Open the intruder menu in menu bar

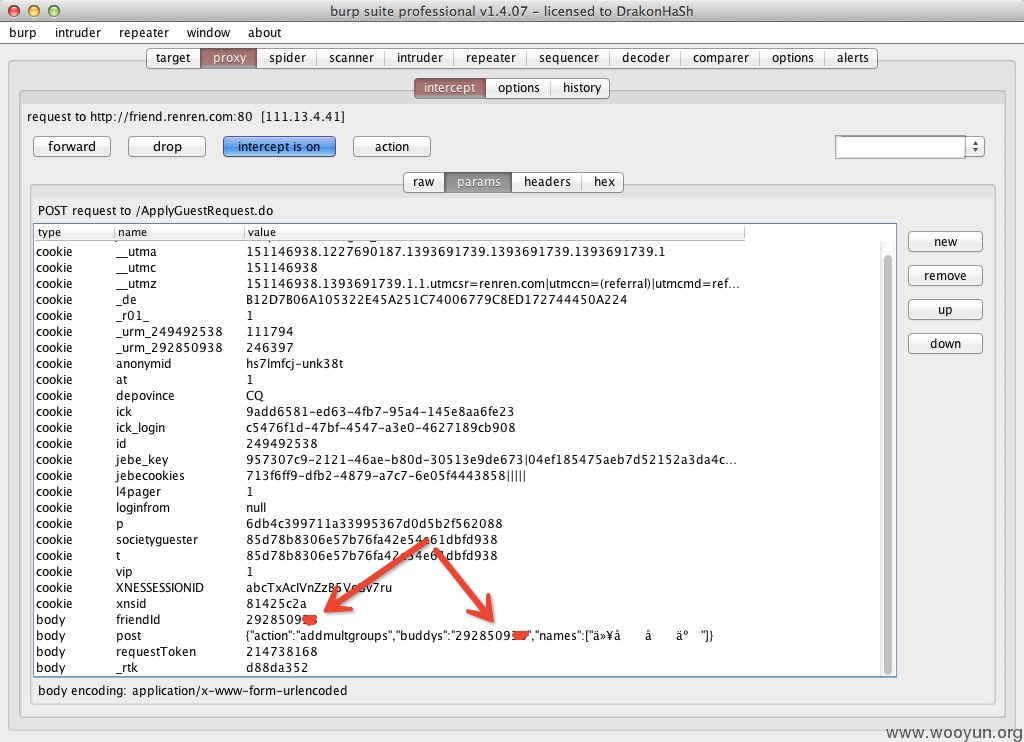(x=78, y=33)
